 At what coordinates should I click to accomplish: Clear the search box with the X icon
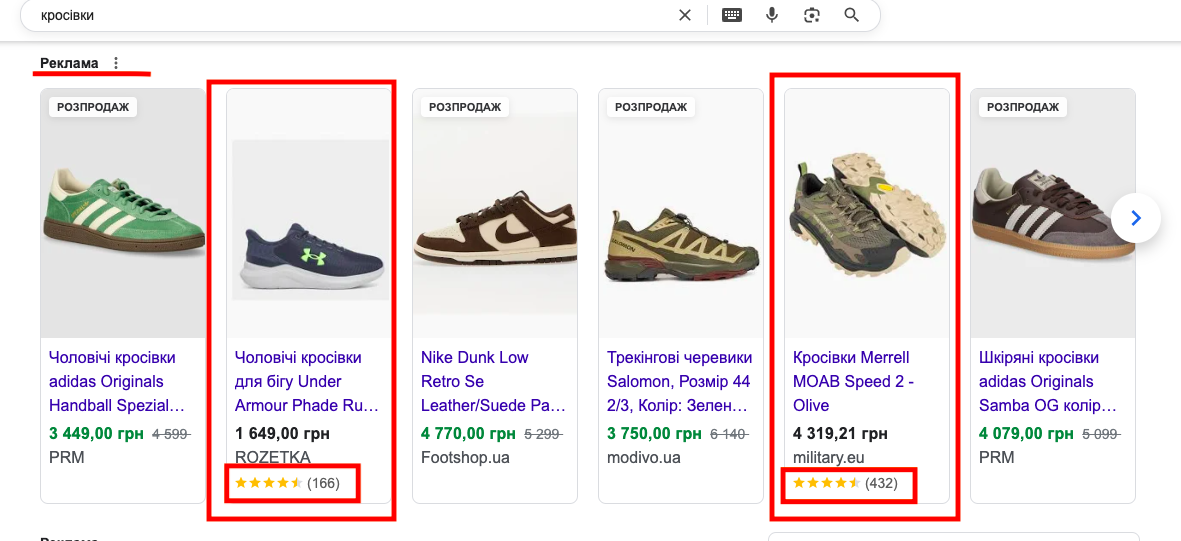point(685,15)
